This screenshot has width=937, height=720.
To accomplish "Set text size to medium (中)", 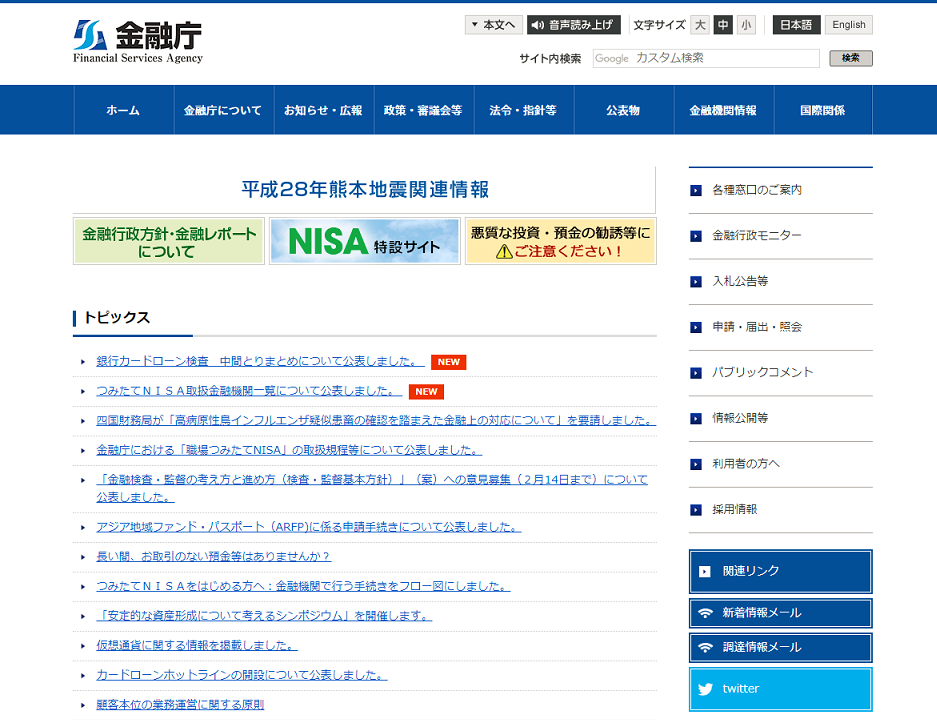I will pos(723,25).
